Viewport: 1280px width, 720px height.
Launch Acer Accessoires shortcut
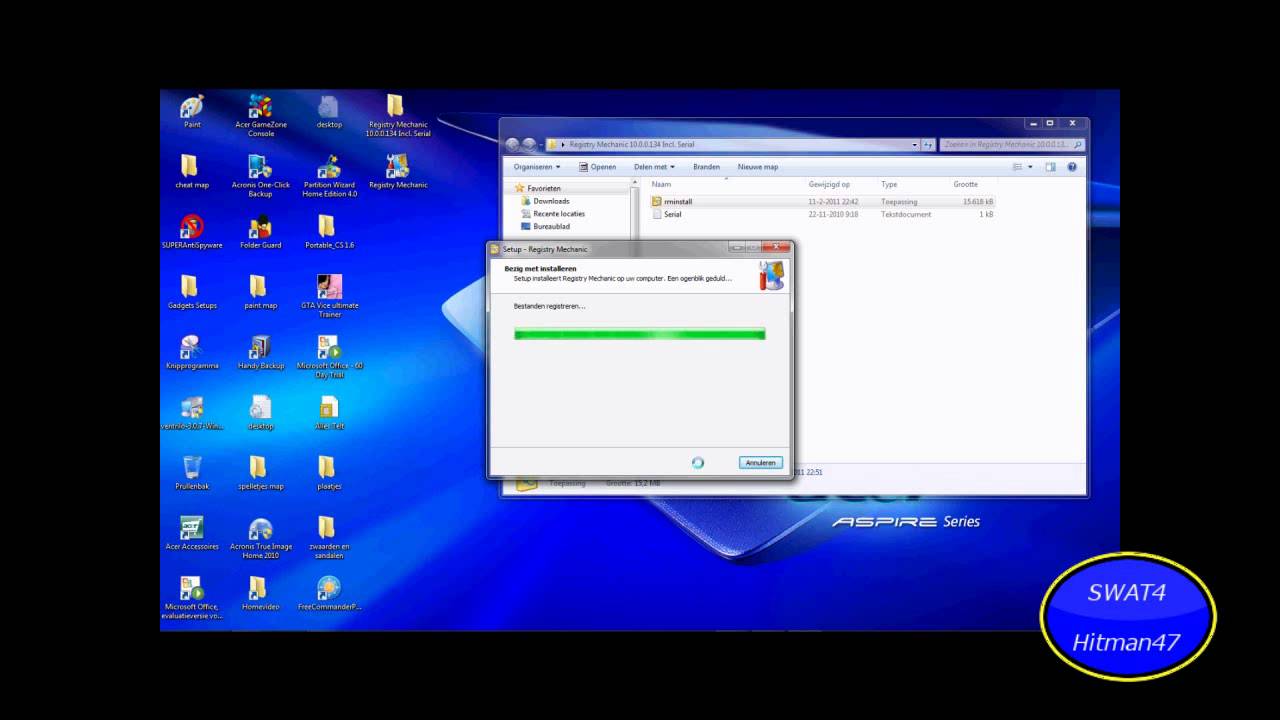coord(191,533)
